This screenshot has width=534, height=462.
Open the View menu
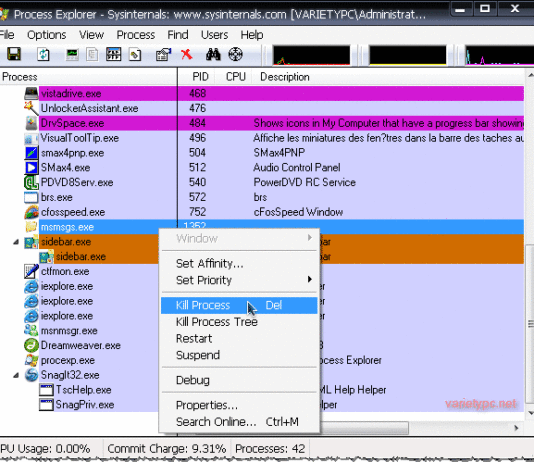91,35
